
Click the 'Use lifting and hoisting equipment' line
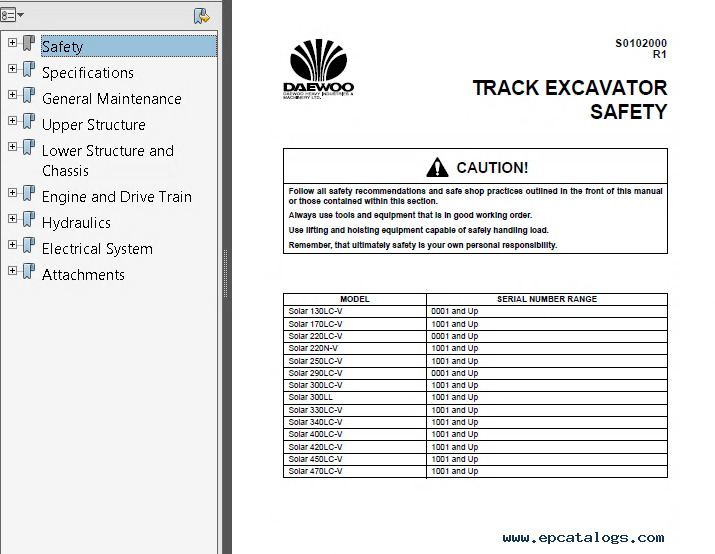point(418,230)
